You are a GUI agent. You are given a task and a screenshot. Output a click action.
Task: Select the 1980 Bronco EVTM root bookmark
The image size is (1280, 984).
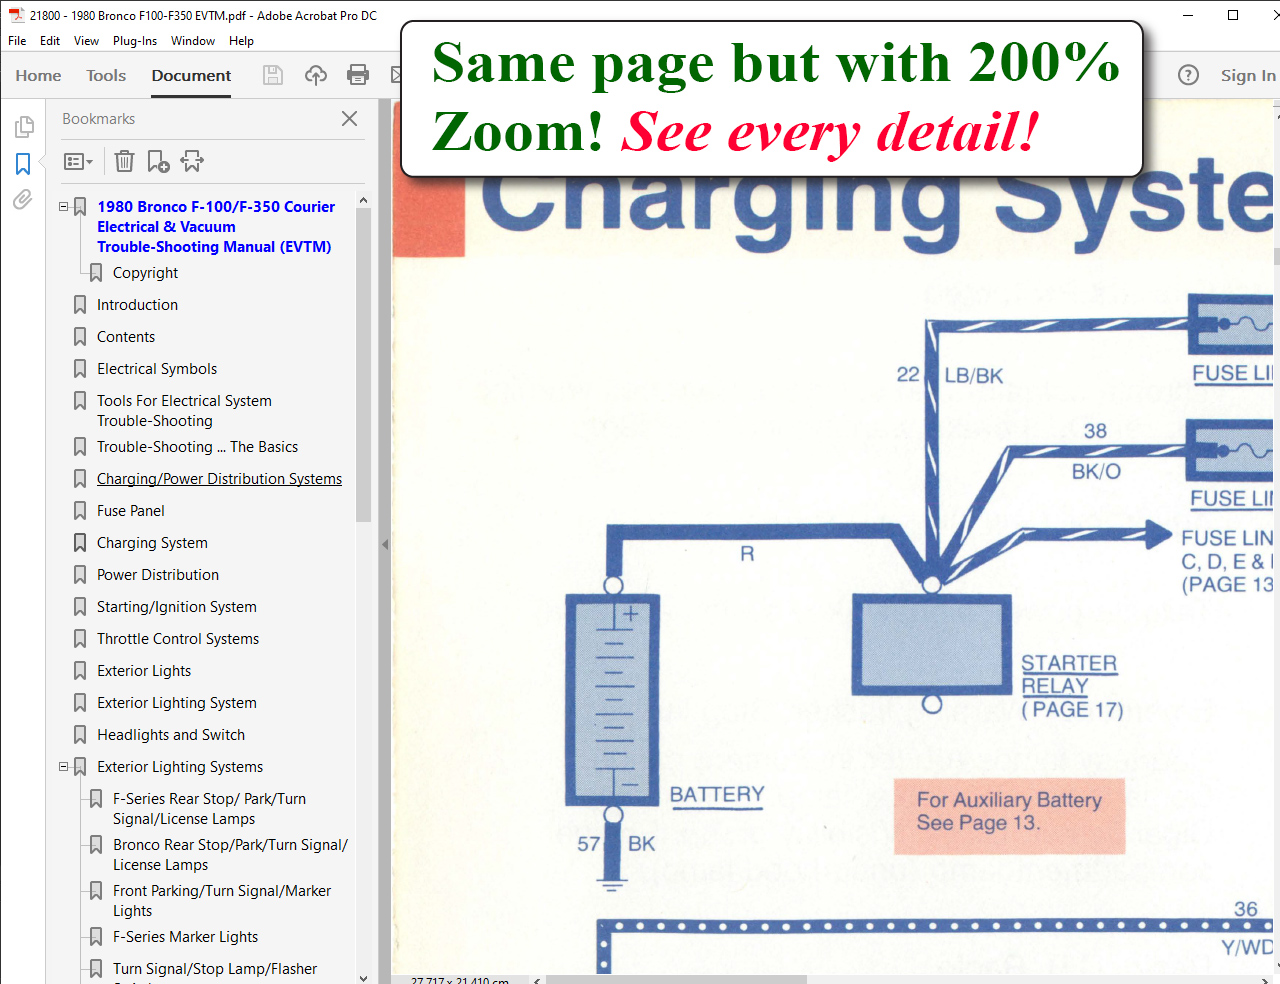pyautogui.click(x=216, y=227)
